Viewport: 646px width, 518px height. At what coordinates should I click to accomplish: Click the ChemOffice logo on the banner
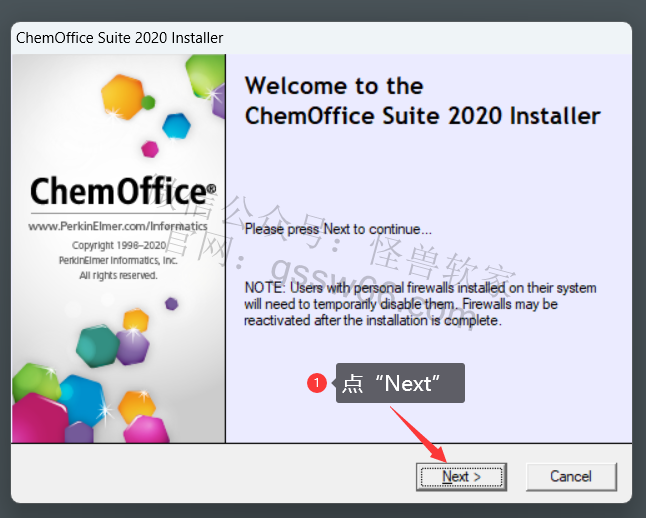coord(123,191)
